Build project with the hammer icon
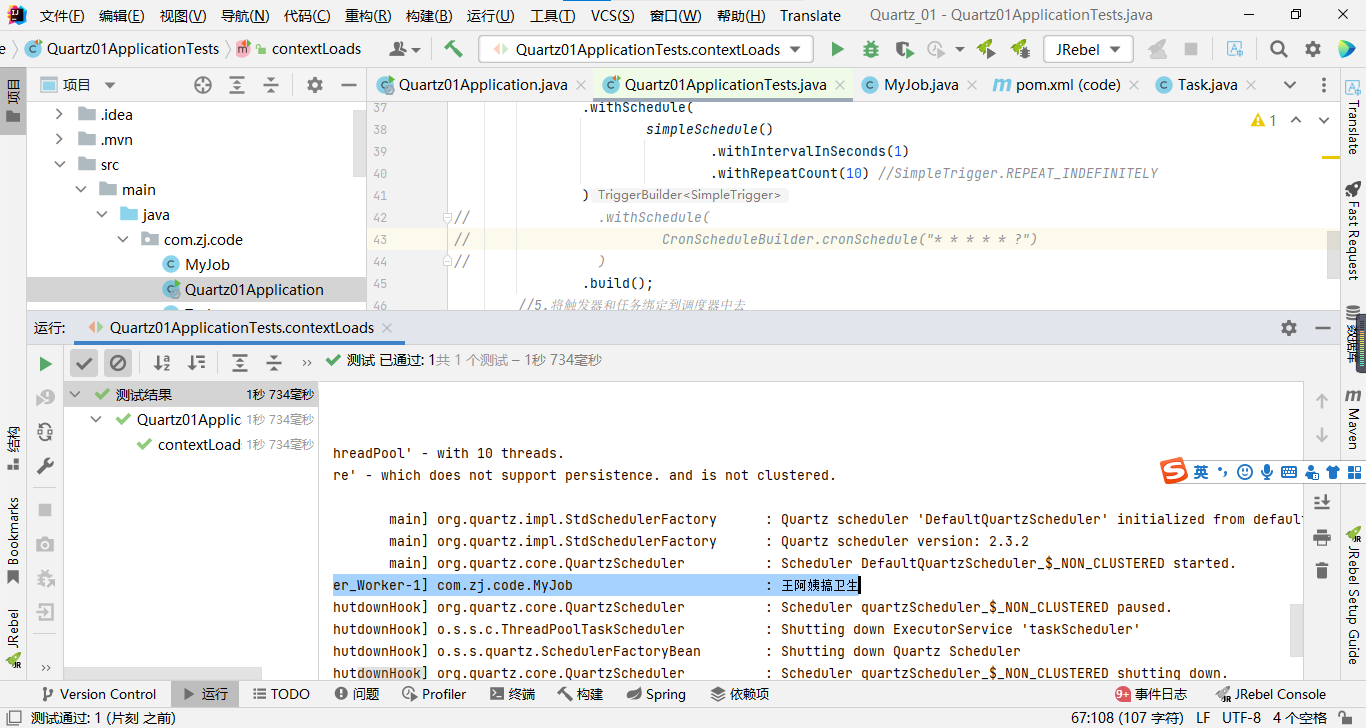Image resolution: width=1366 pixels, height=728 pixels. [x=453, y=49]
